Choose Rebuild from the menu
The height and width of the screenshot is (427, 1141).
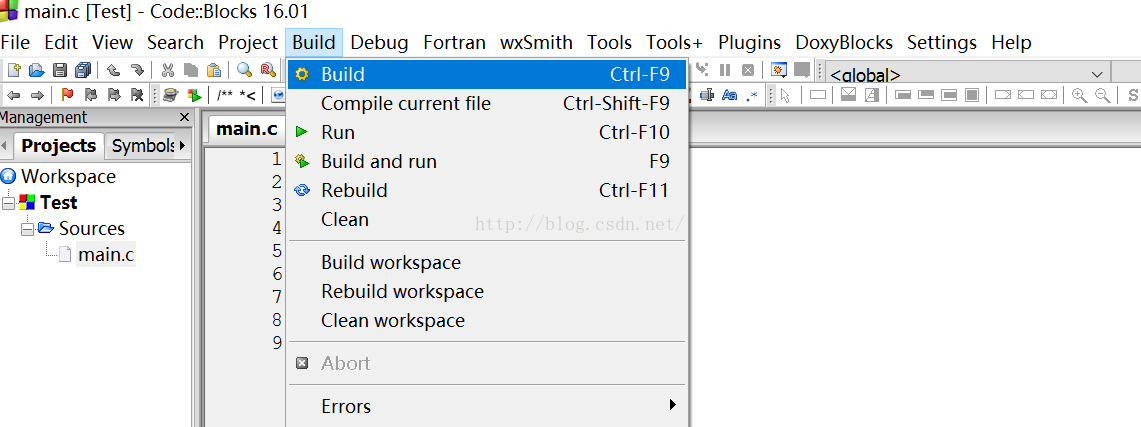click(x=487, y=191)
